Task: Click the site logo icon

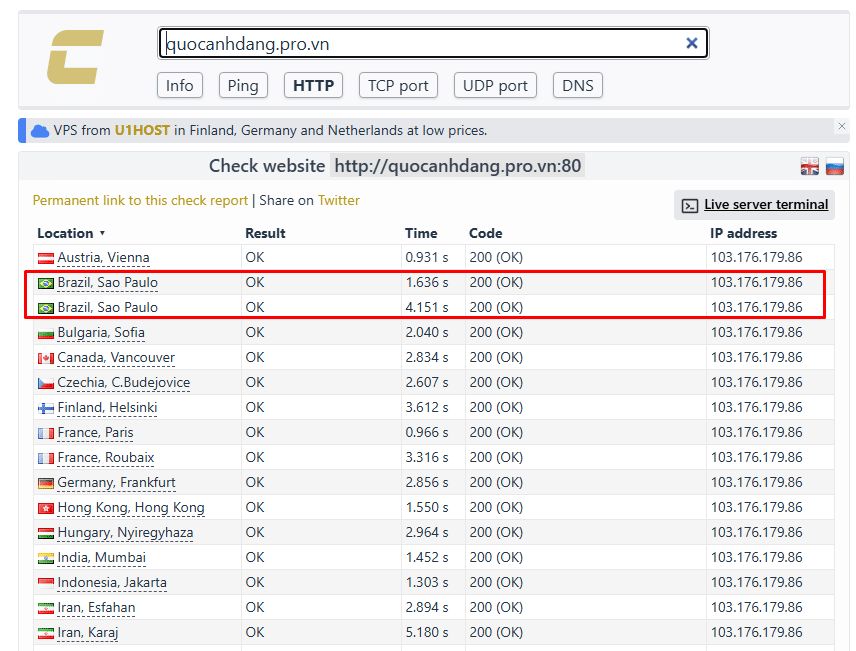Action: point(75,57)
